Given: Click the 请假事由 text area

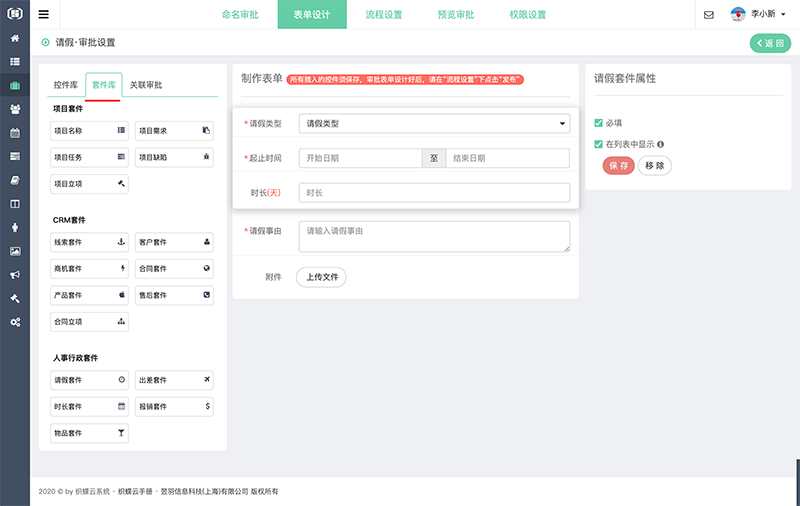Looking at the screenshot, I should tap(434, 236).
